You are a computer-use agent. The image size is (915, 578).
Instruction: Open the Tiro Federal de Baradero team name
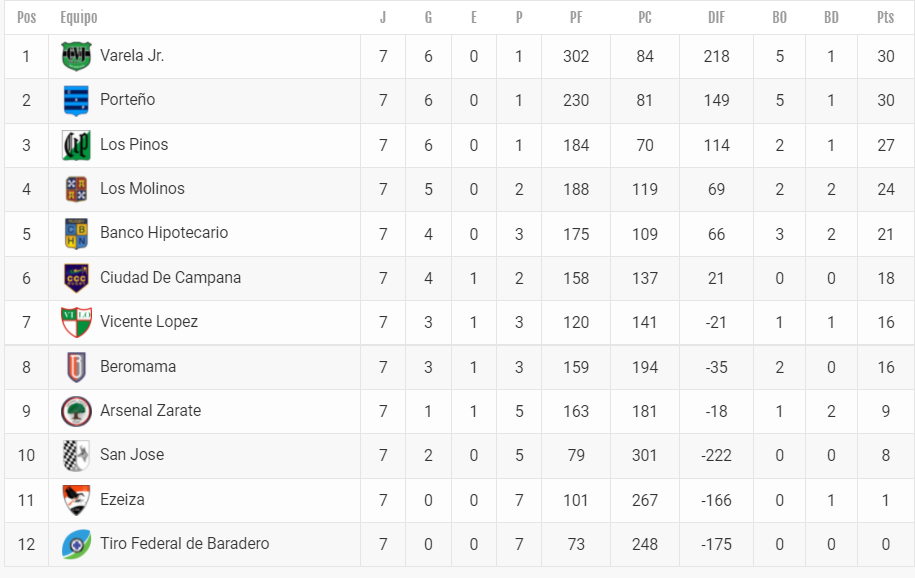pyautogui.click(x=184, y=544)
